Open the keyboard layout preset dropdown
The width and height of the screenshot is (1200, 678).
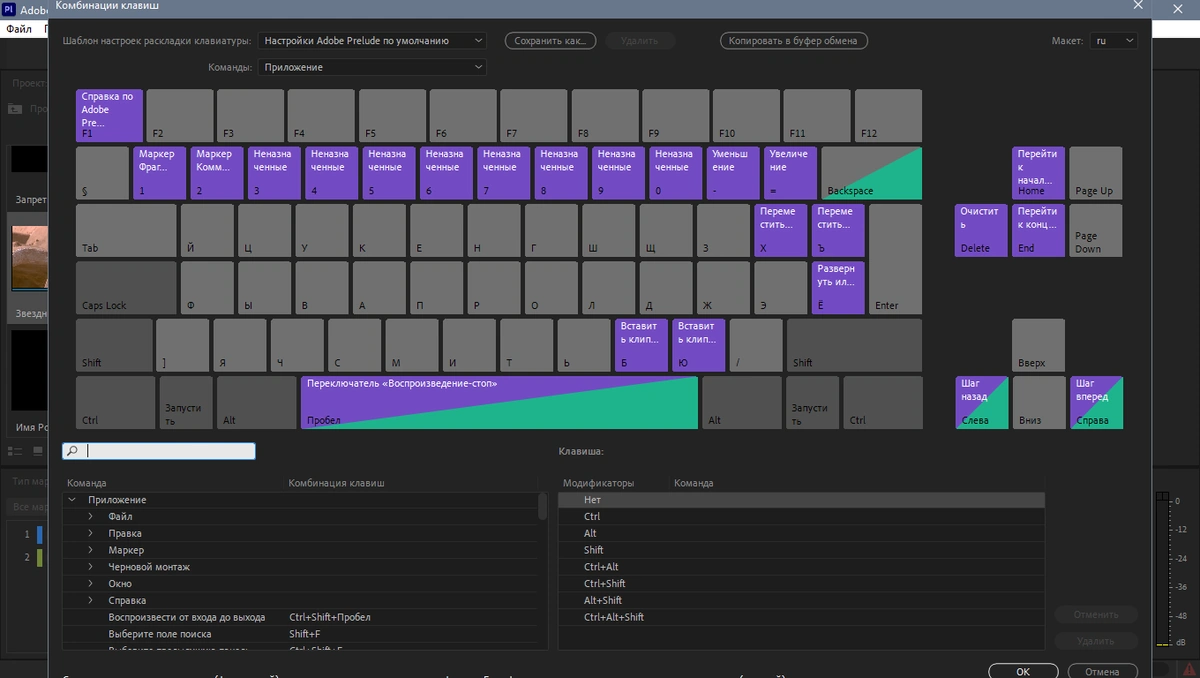pyautogui.click(x=372, y=41)
